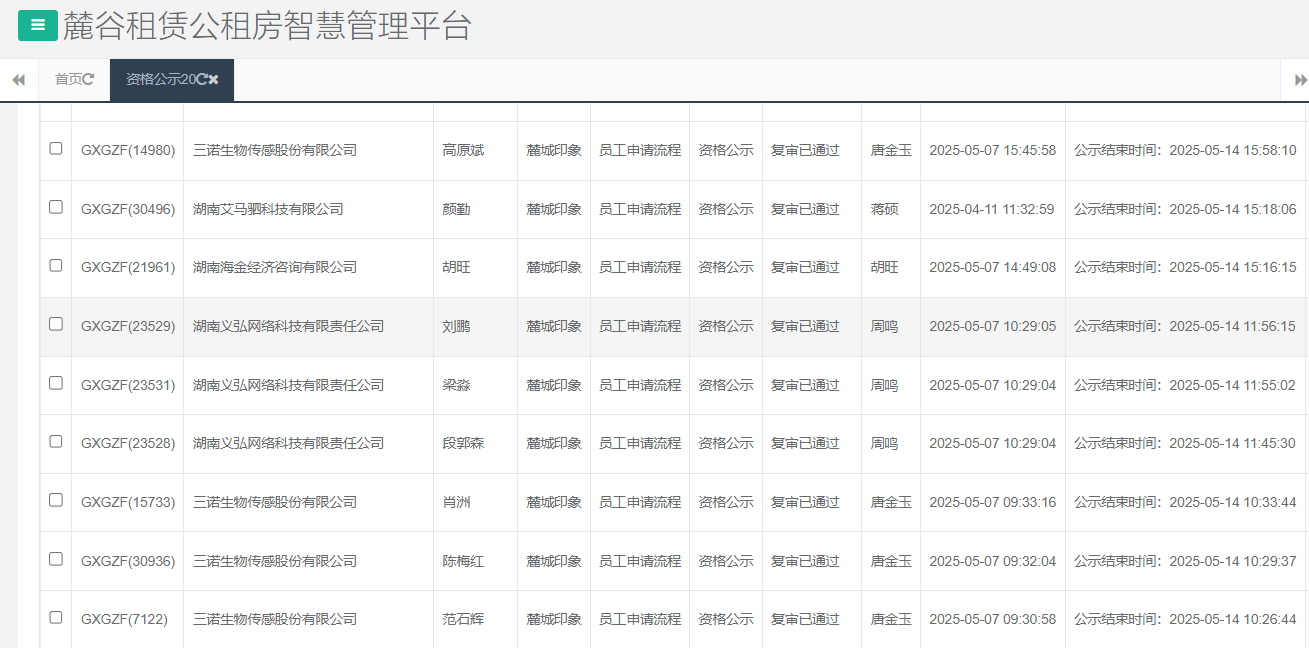Tick checkbox beside GXGZF(15733)
Image resolution: width=1309 pixels, height=648 pixels.
click(56, 501)
